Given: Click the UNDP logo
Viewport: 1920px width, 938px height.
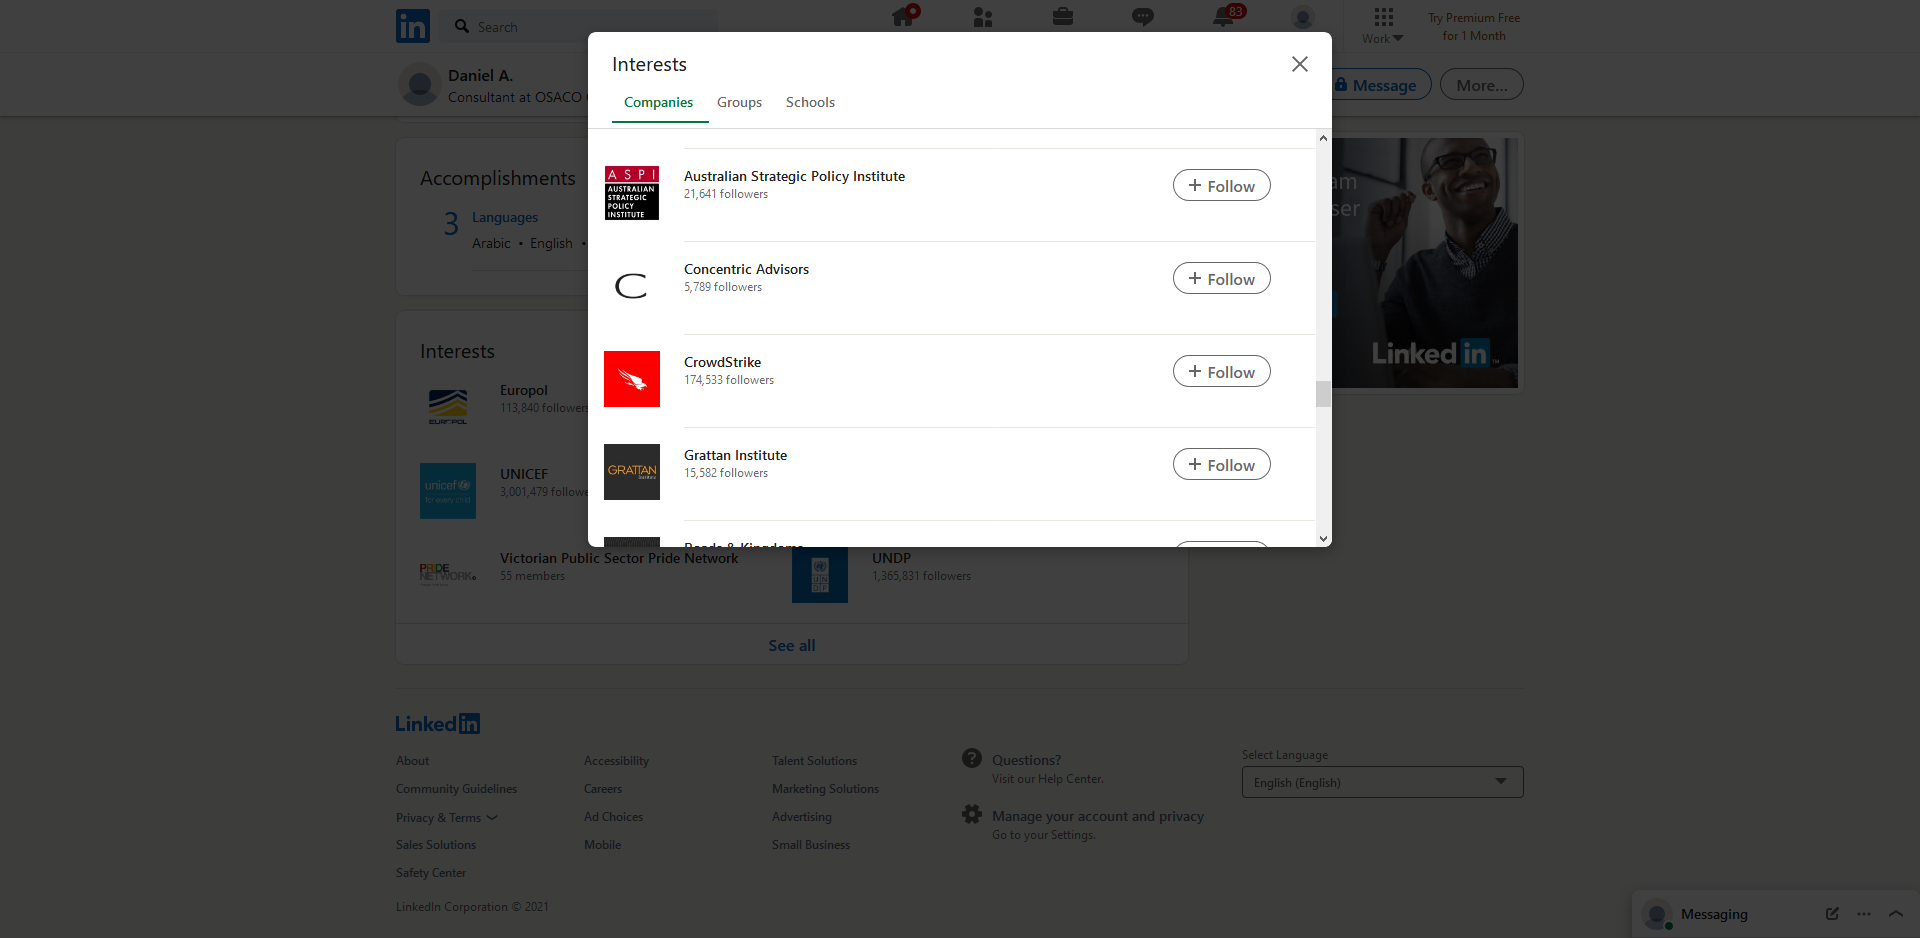Looking at the screenshot, I should [820, 575].
